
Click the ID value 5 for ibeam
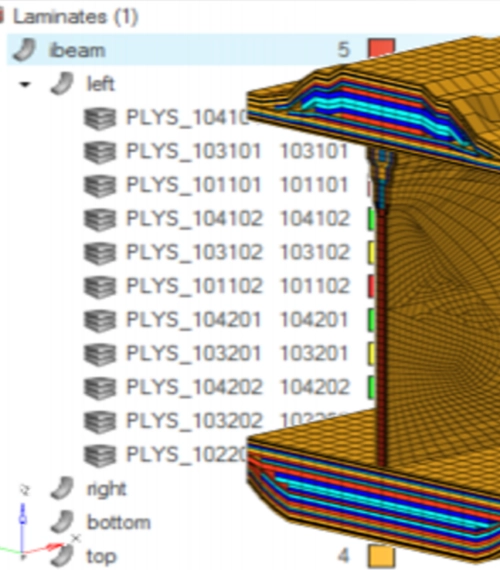[344, 50]
